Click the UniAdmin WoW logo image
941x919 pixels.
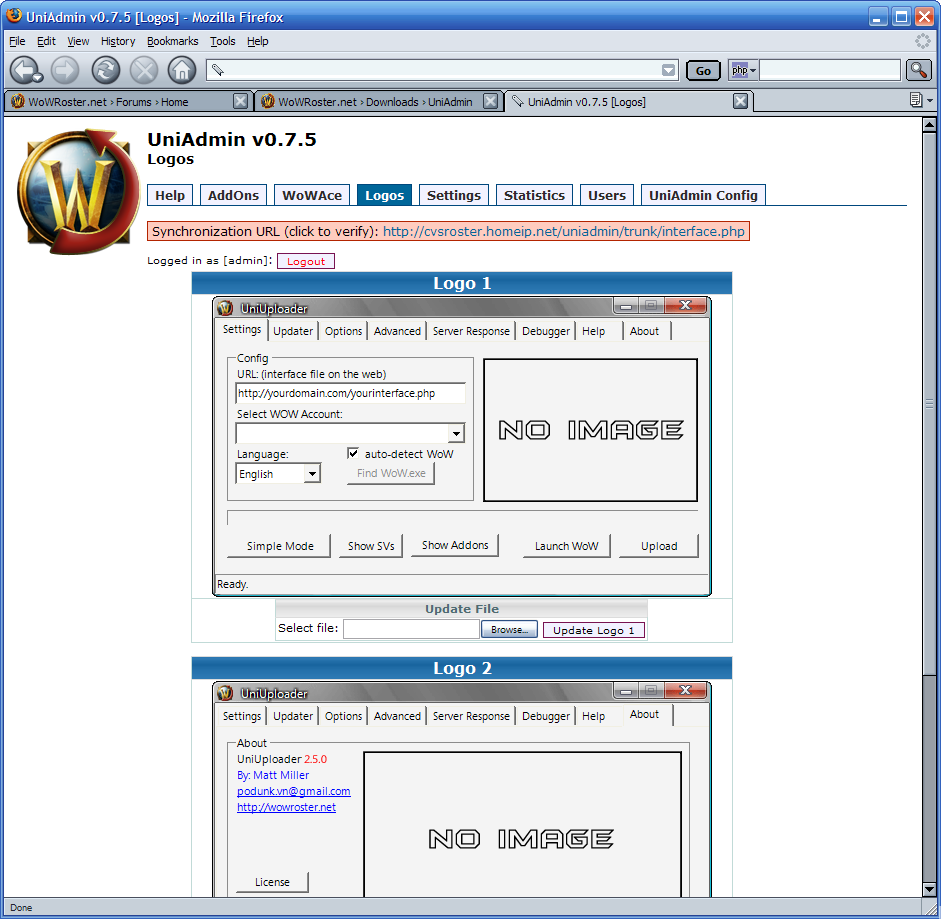tap(77, 192)
